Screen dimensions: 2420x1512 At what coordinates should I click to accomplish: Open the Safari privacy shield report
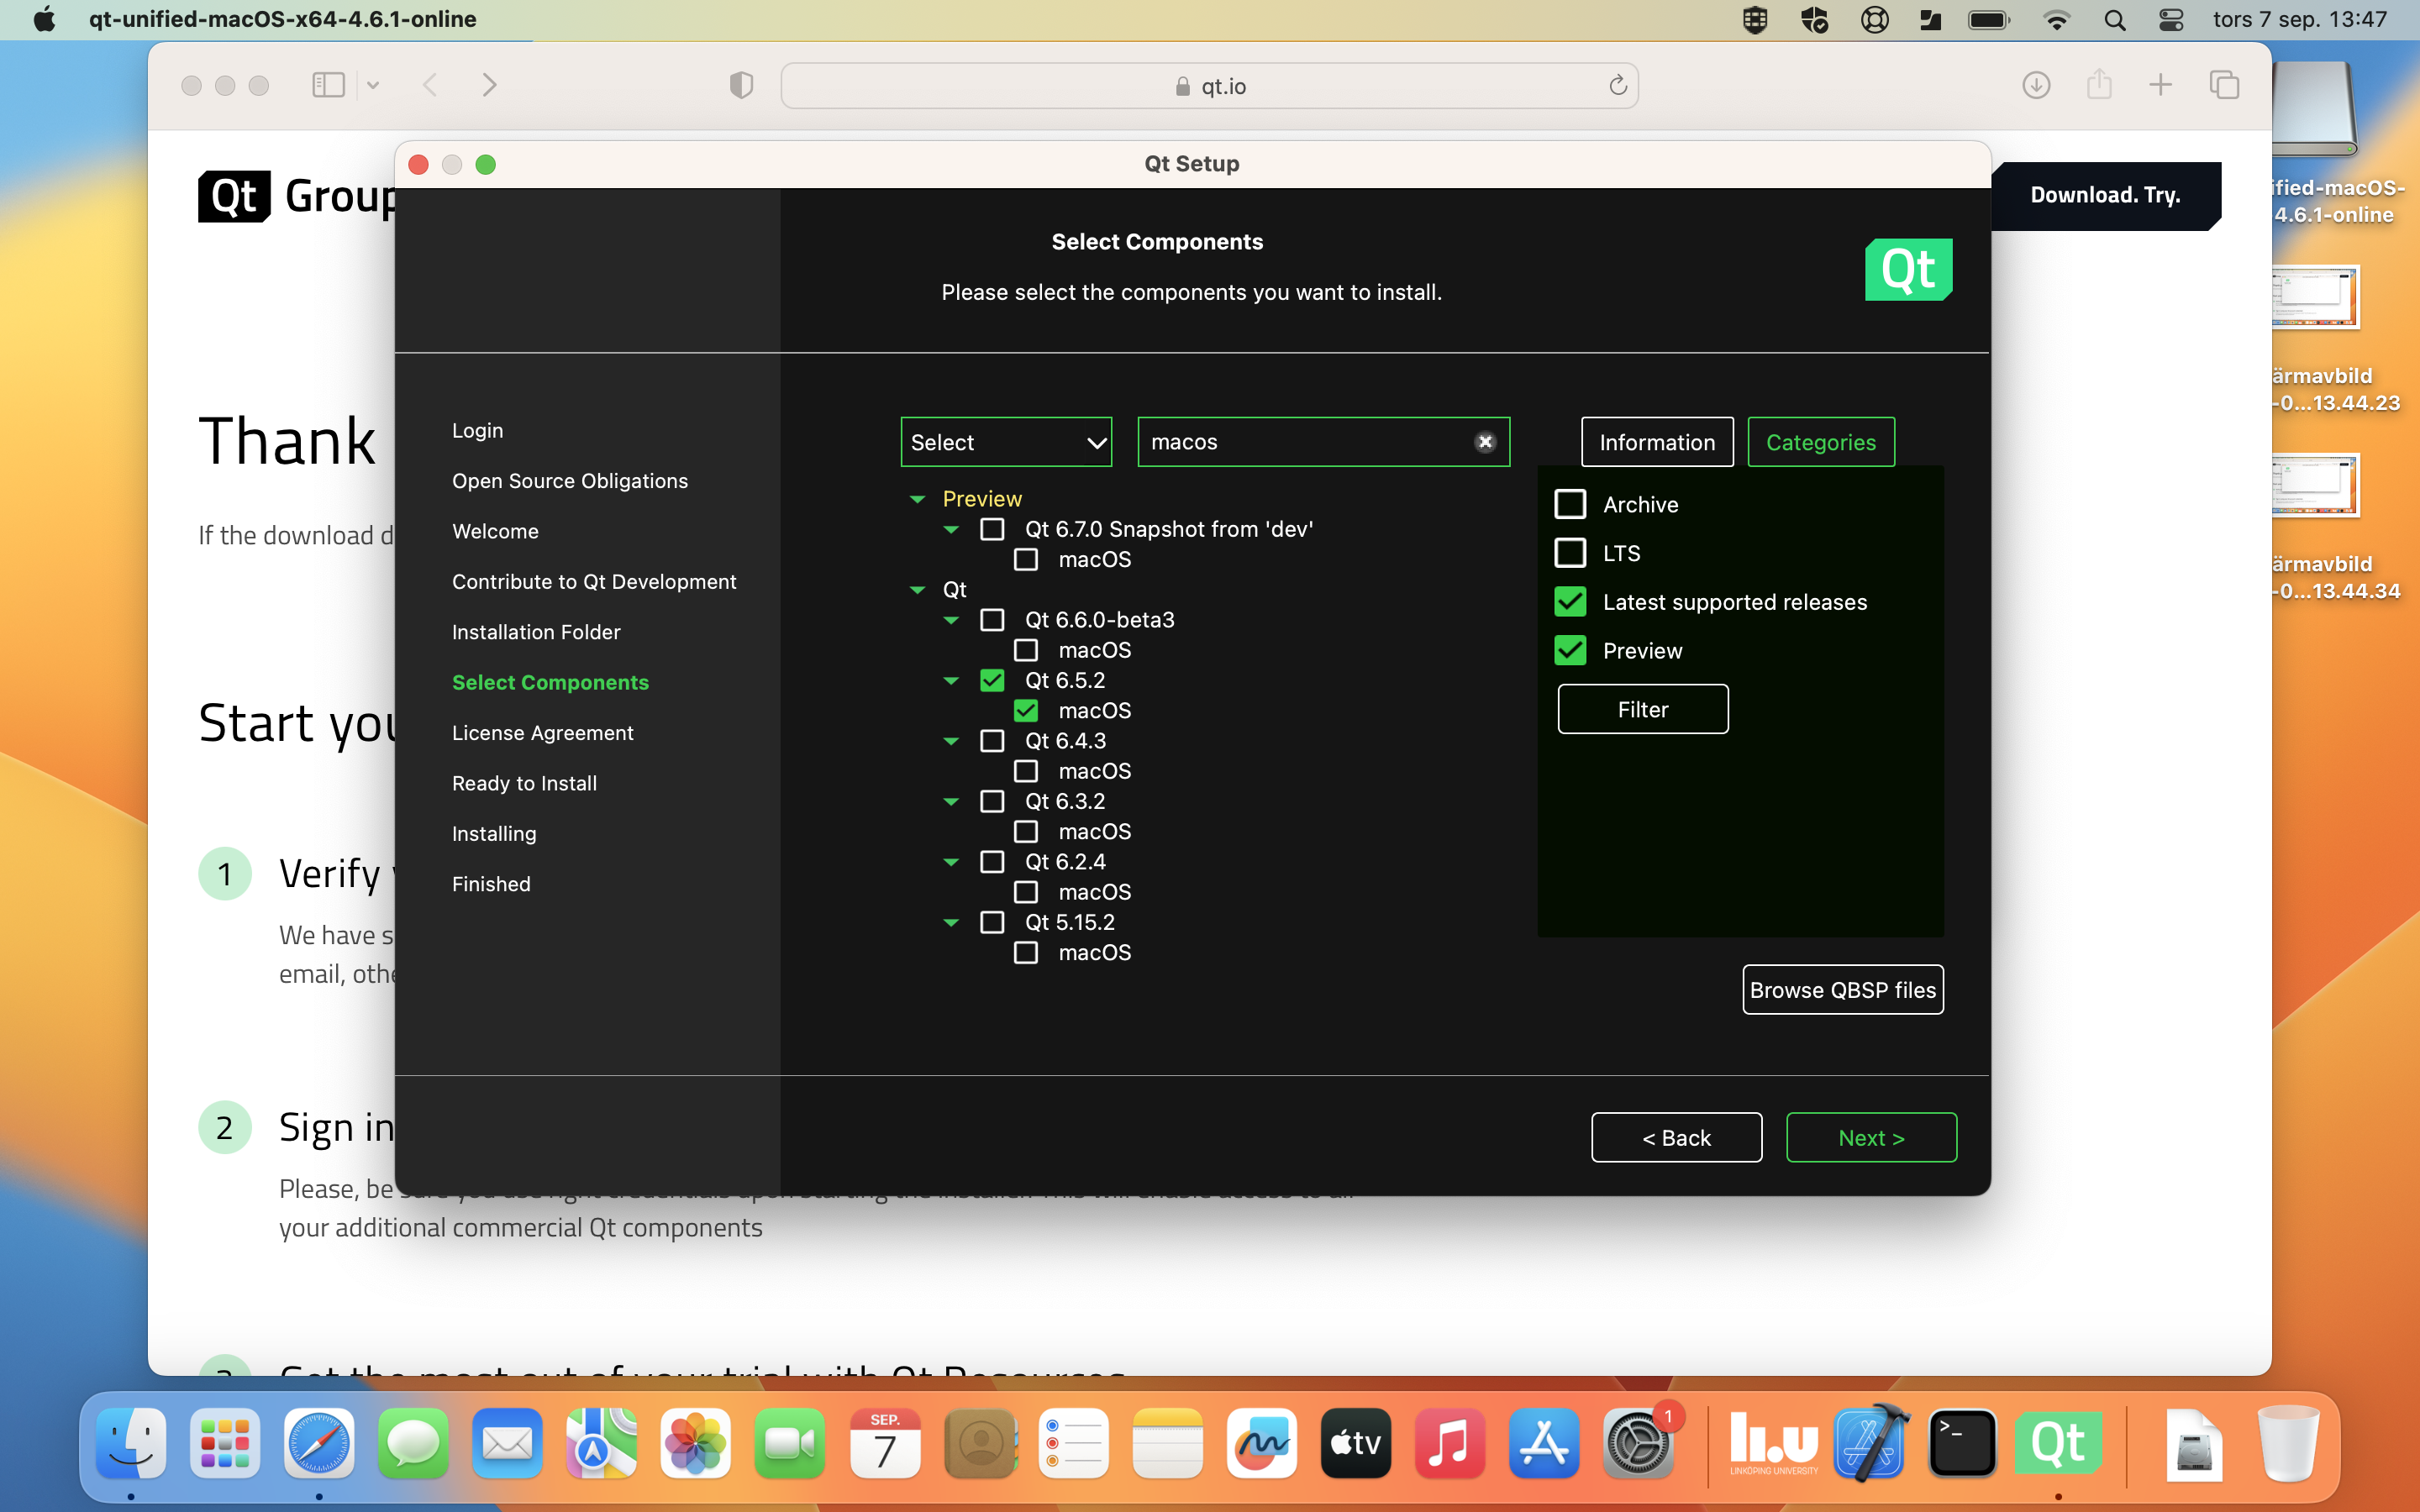[741, 85]
